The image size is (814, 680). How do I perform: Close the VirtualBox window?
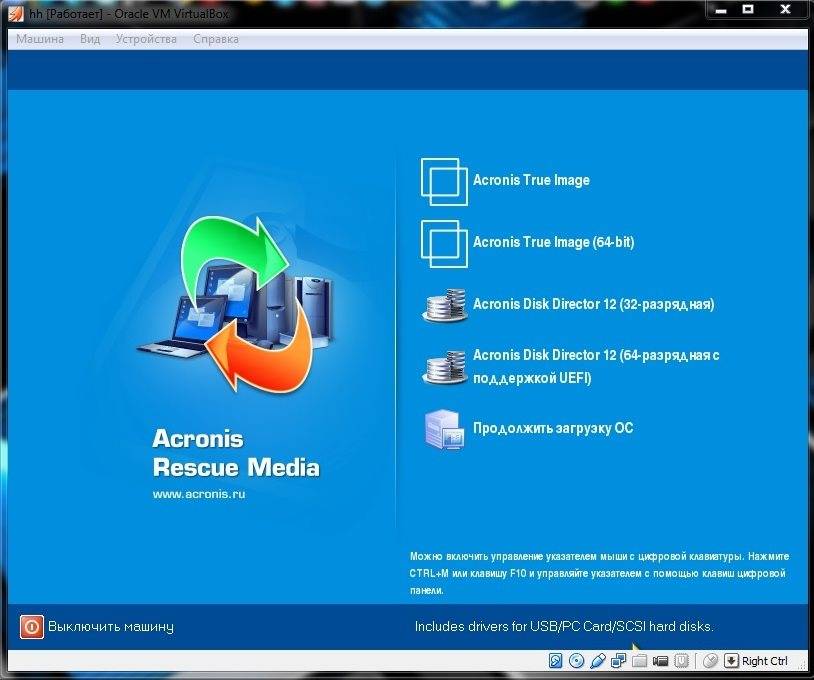tap(785, 9)
